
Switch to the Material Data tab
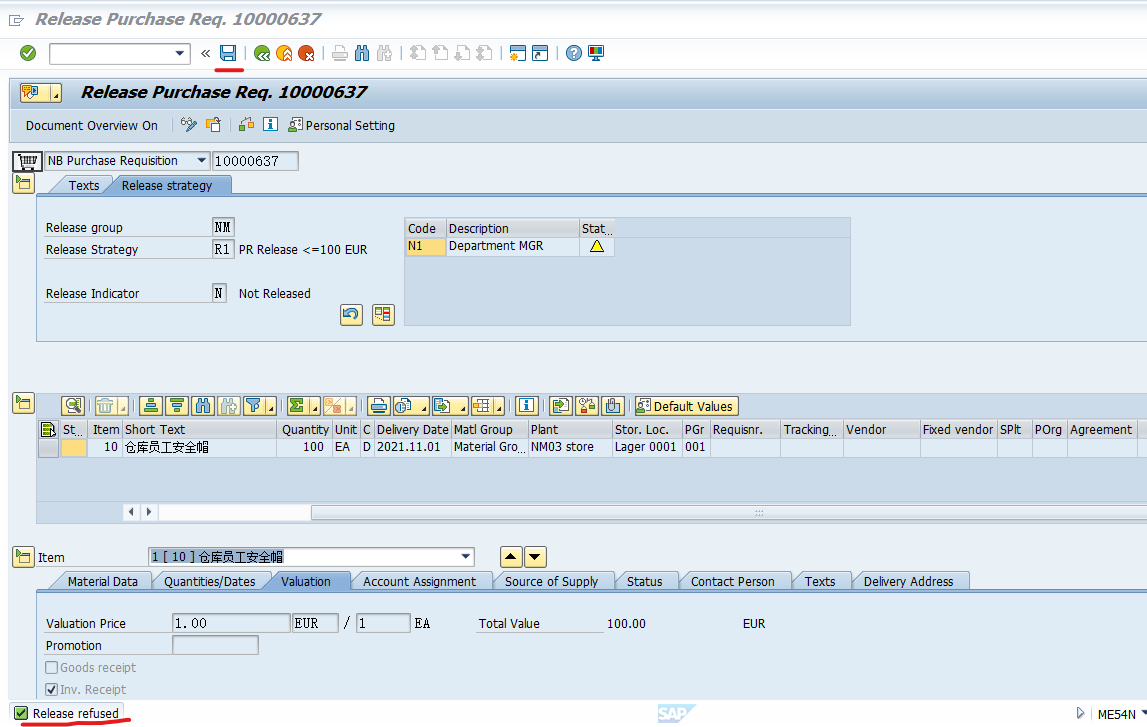click(x=102, y=581)
